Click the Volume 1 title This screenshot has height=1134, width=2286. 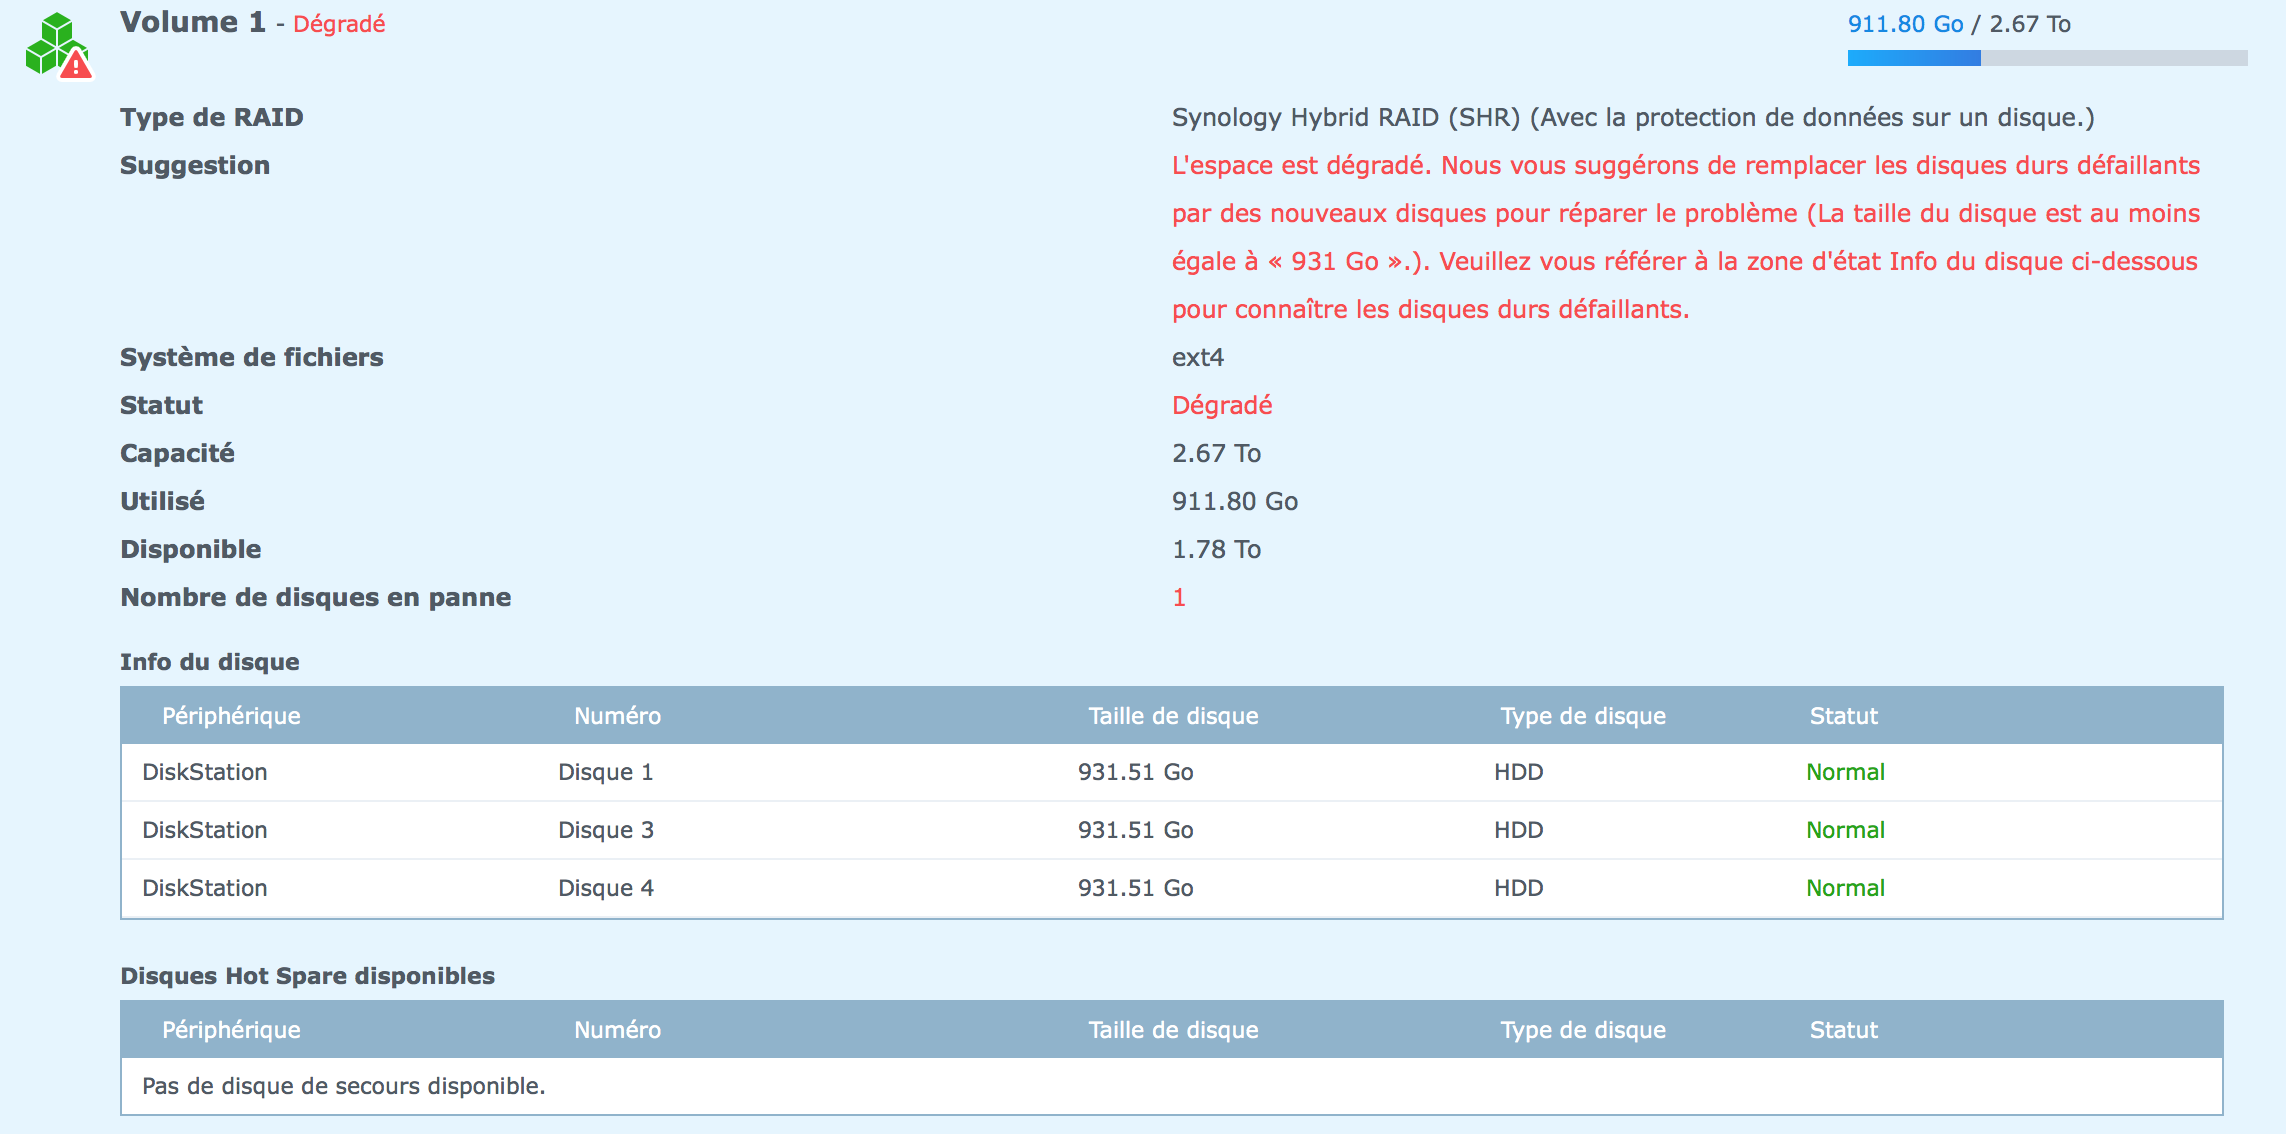point(193,22)
